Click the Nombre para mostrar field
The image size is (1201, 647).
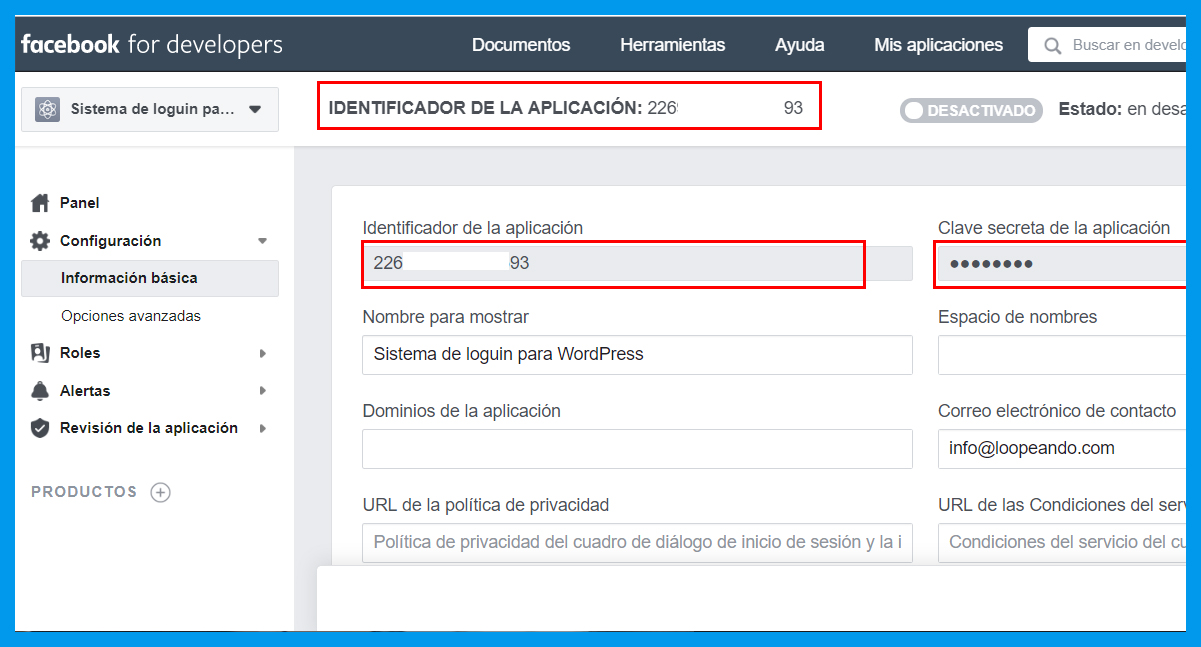coord(637,354)
